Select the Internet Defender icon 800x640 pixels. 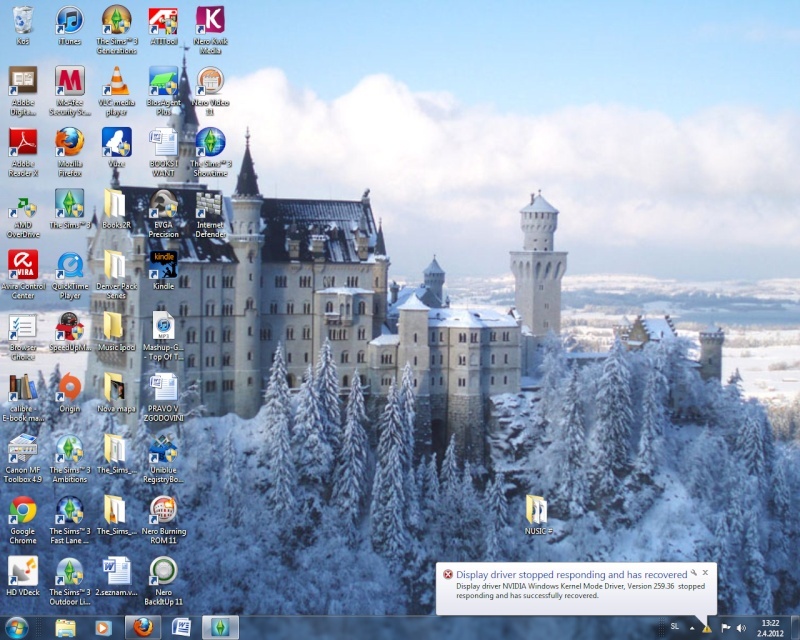pyautogui.click(x=210, y=213)
